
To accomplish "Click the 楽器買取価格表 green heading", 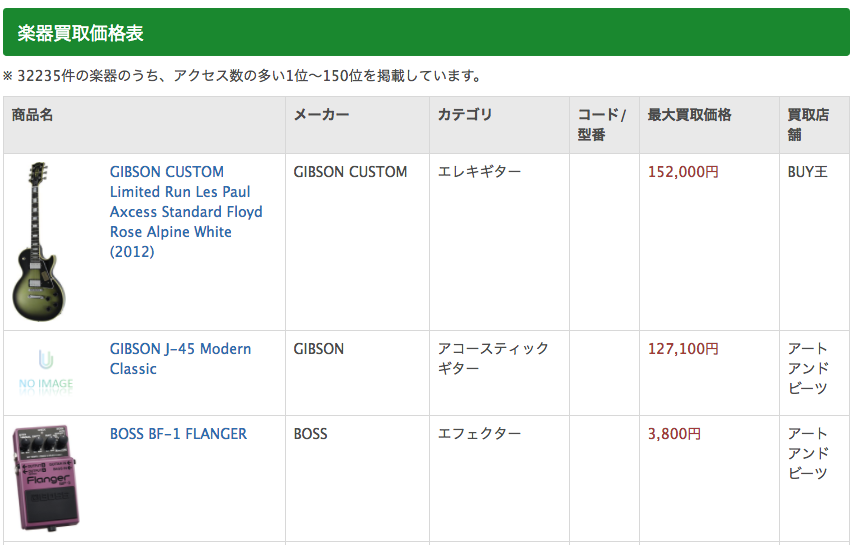I will [81, 33].
